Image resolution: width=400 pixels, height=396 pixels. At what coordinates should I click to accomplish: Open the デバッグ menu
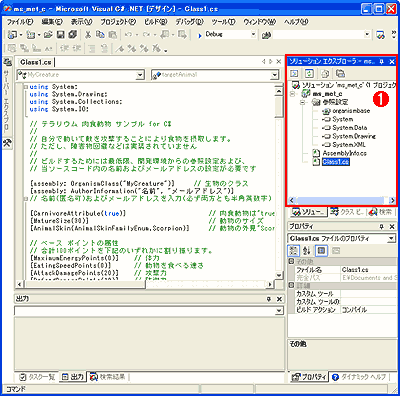coord(189,22)
